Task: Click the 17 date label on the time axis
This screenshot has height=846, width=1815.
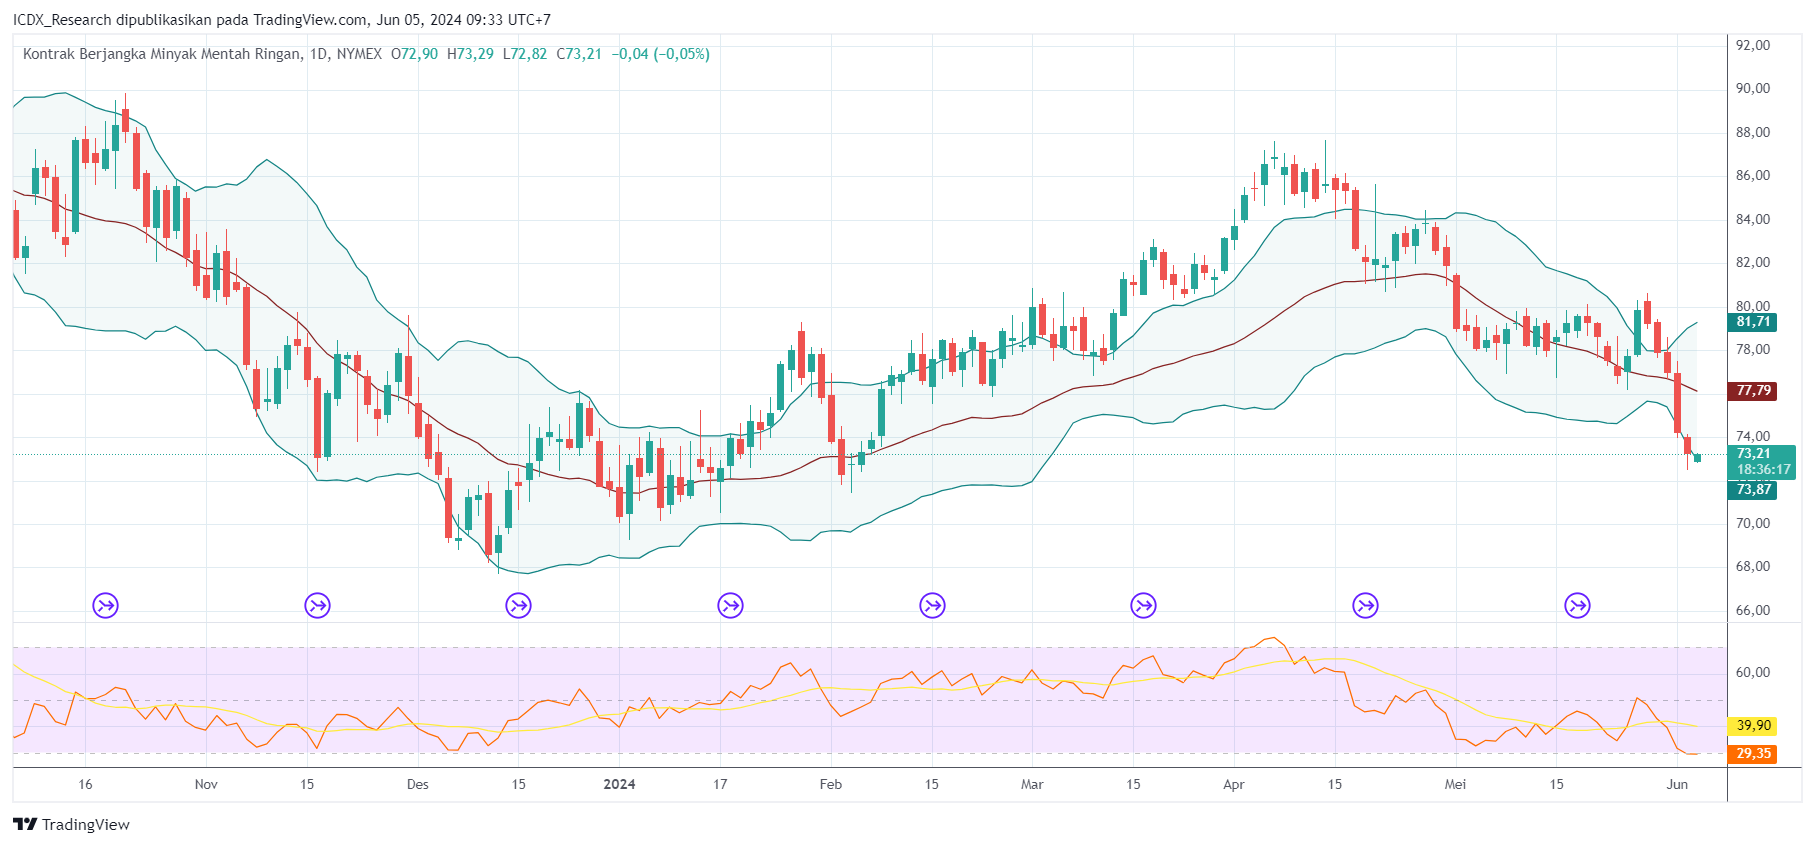Action: (720, 784)
